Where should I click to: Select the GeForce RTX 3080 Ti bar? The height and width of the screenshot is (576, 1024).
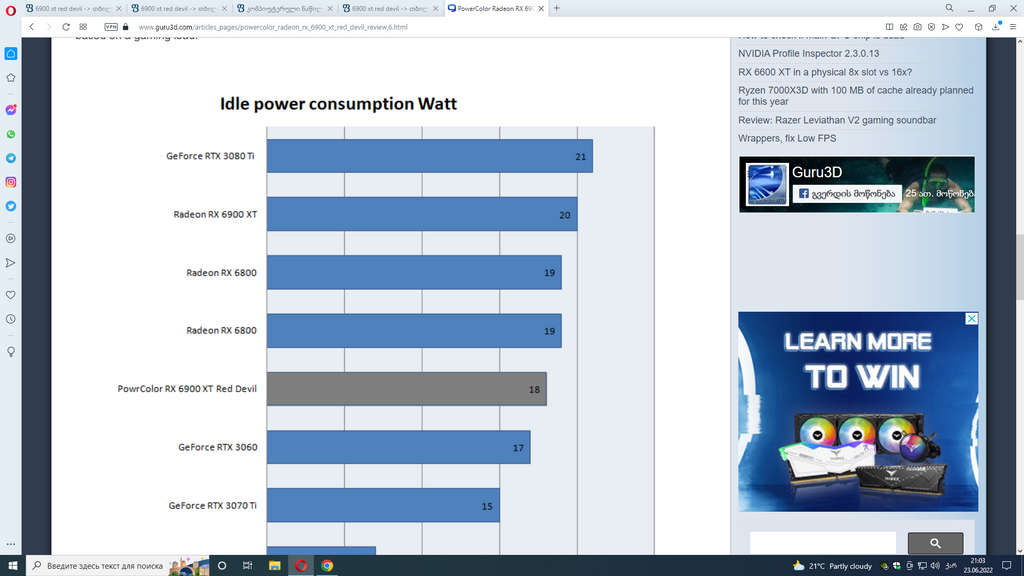tap(430, 156)
